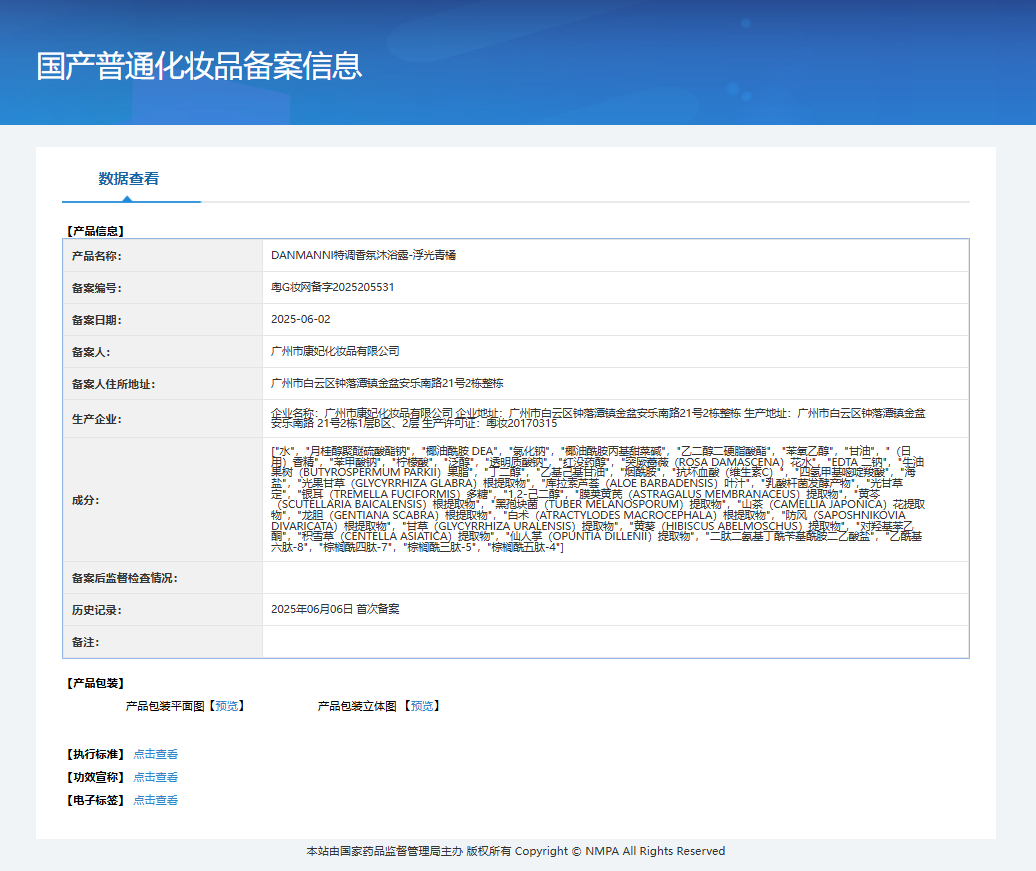The width and height of the screenshot is (1036, 871).
Task: Click the 产品包装平面图 label
Action: [x=165, y=706]
